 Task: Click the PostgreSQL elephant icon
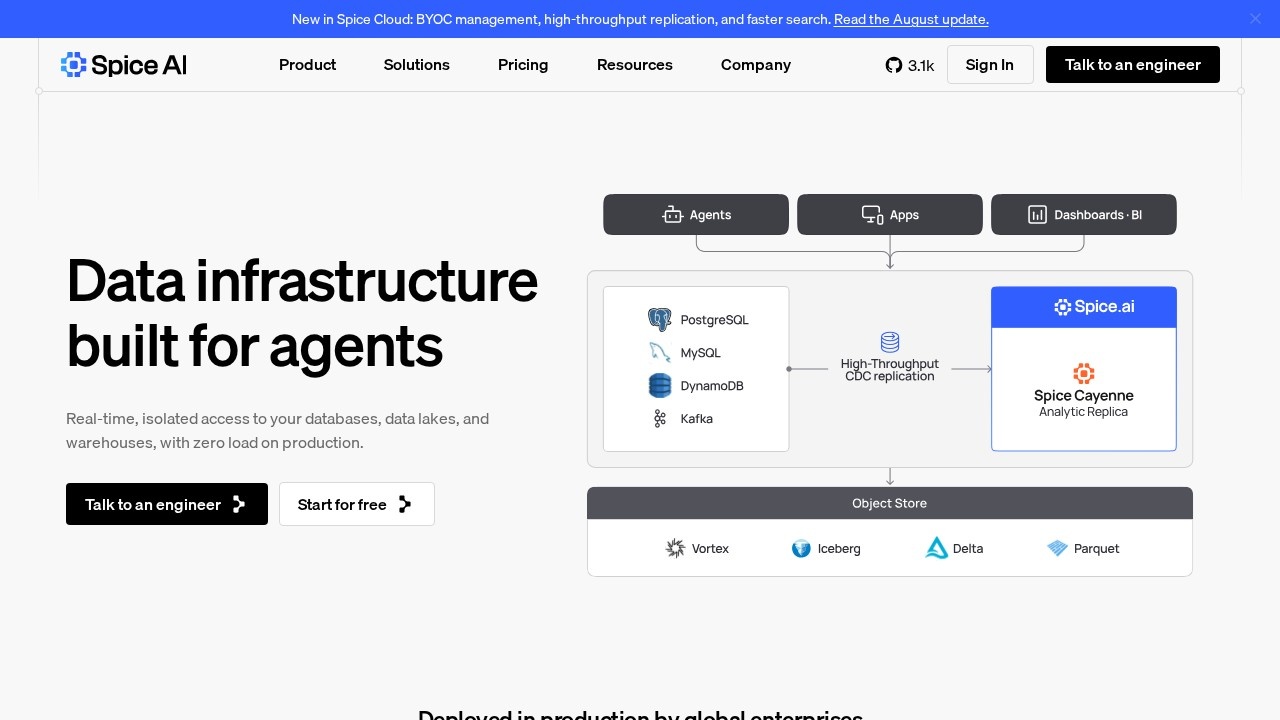[x=659, y=320]
